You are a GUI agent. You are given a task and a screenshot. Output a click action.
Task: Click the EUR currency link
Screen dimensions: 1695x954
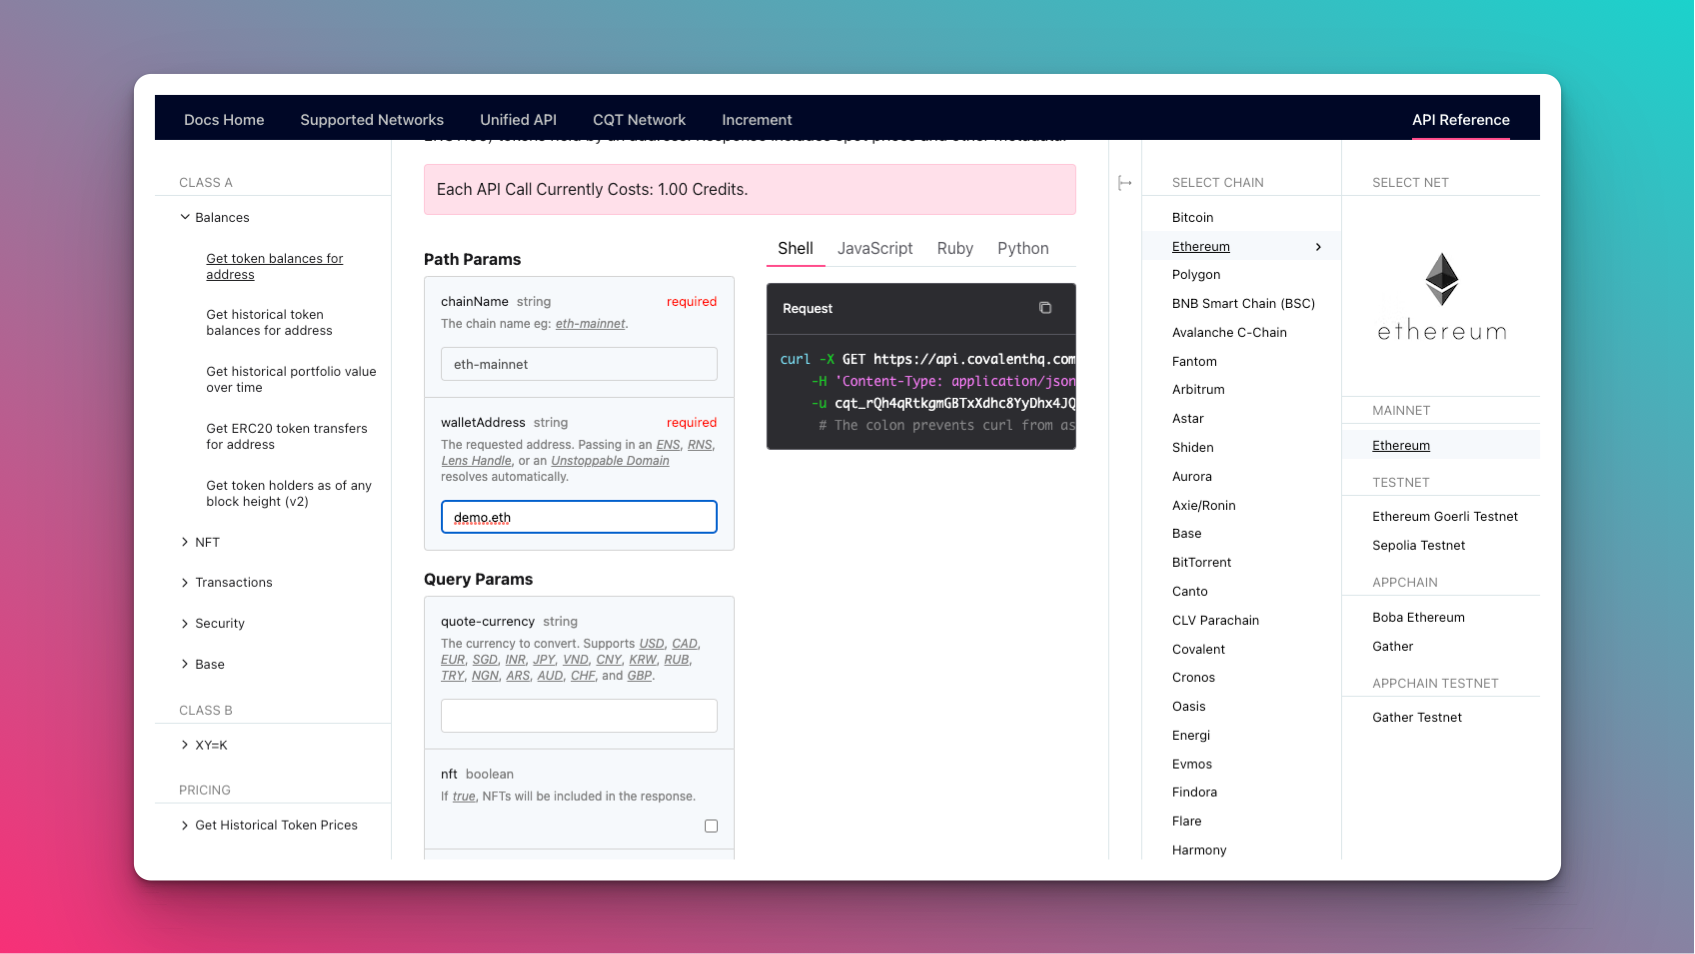pos(453,660)
